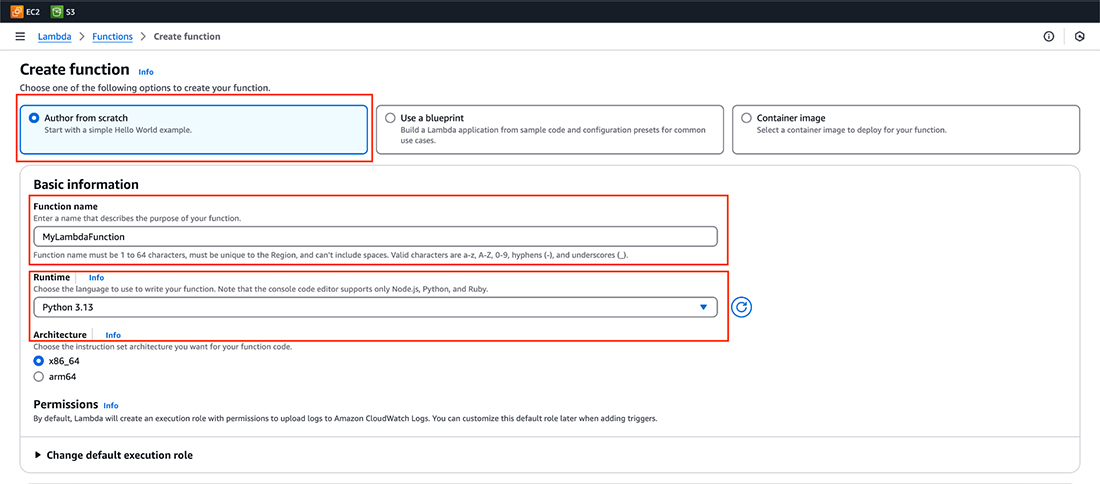Open Info link next to Runtime

(x=96, y=278)
